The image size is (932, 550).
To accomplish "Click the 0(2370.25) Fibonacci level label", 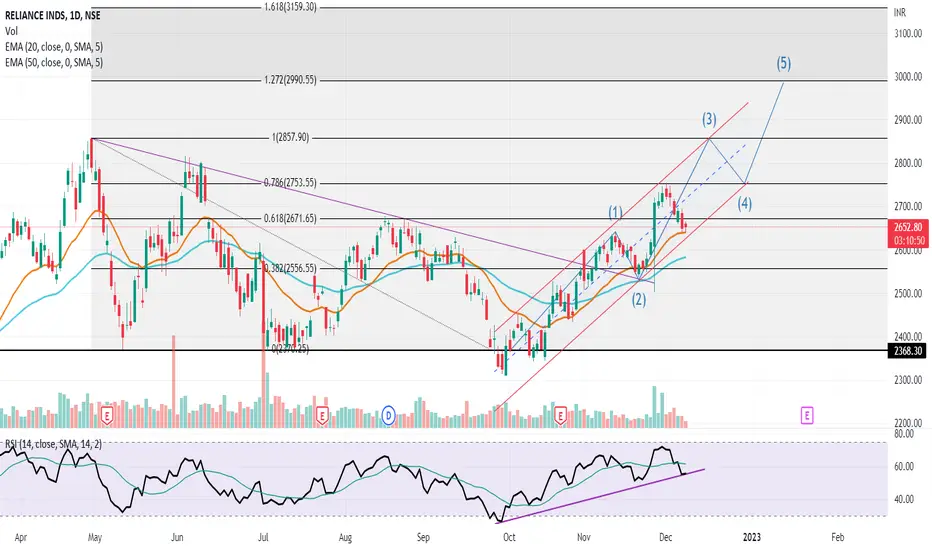I will pyautogui.click(x=290, y=349).
